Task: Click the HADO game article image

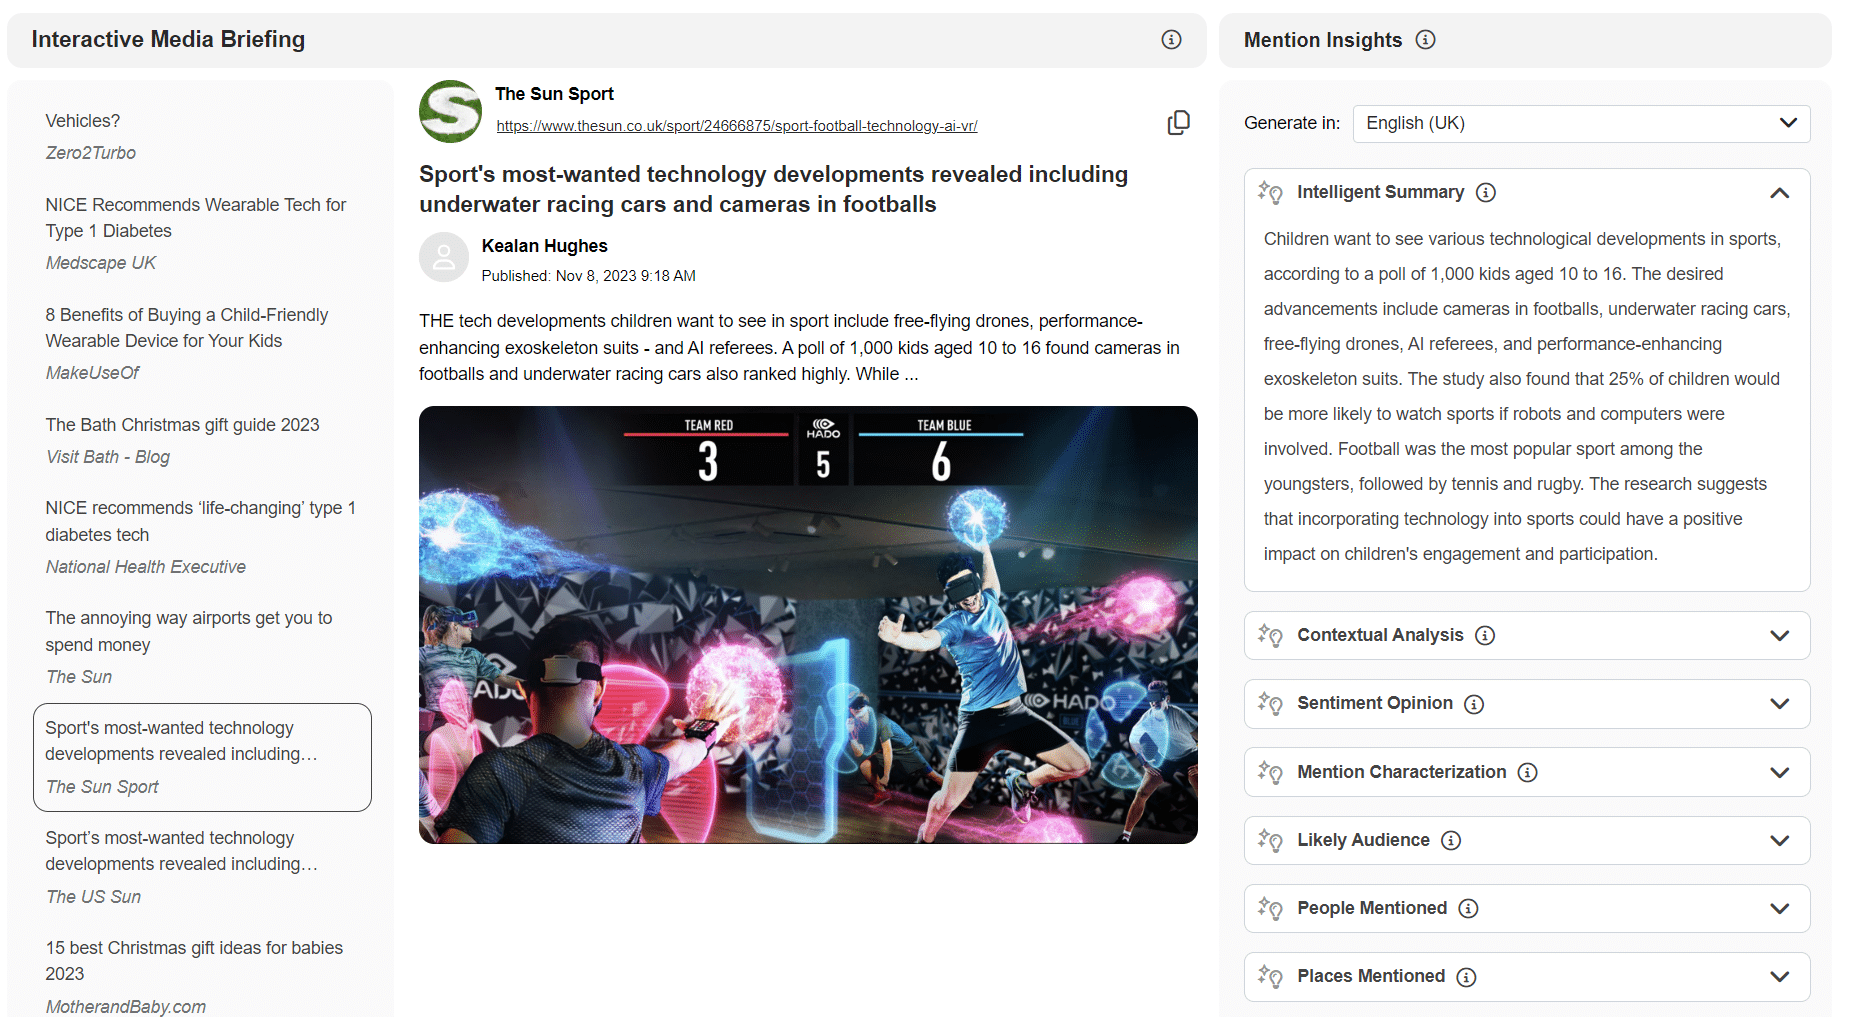Action: [x=808, y=625]
